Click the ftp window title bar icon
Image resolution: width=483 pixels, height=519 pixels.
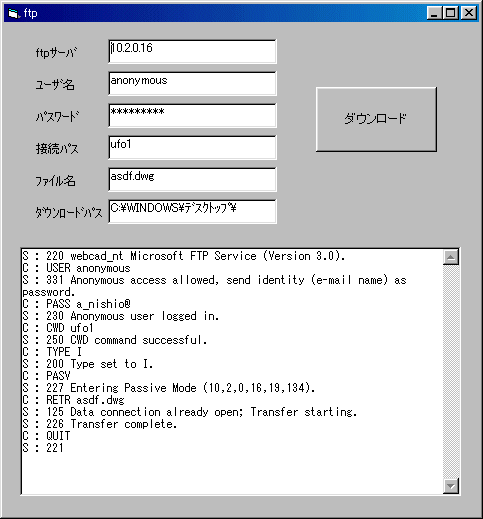13,13
